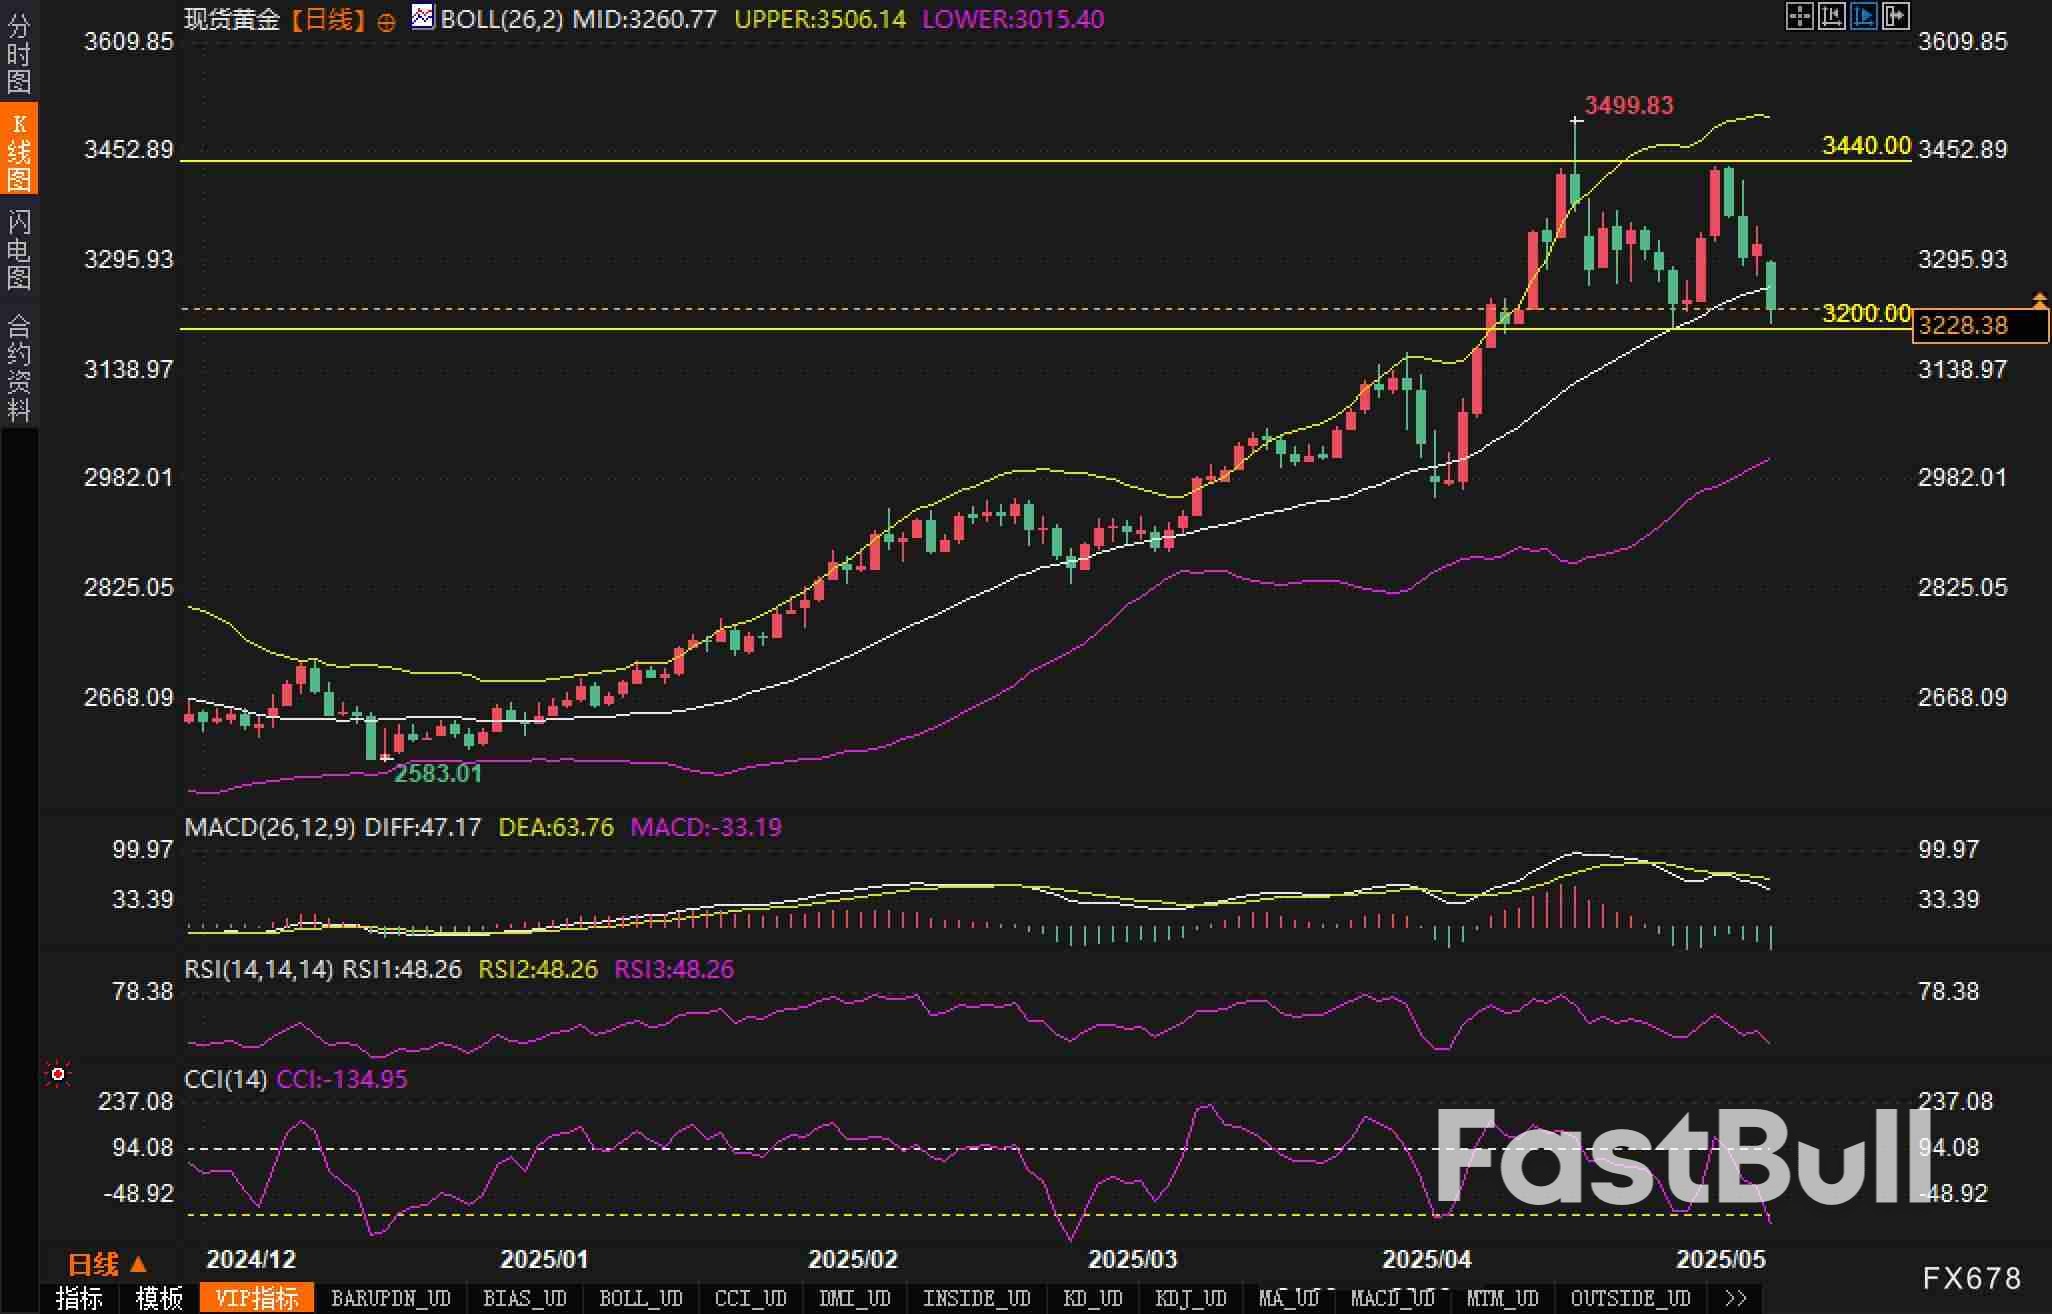Switch to 分时图 view in sidebar
The height and width of the screenshot is (1314, 2052).
pyautogui.click(x=18, y=52)
